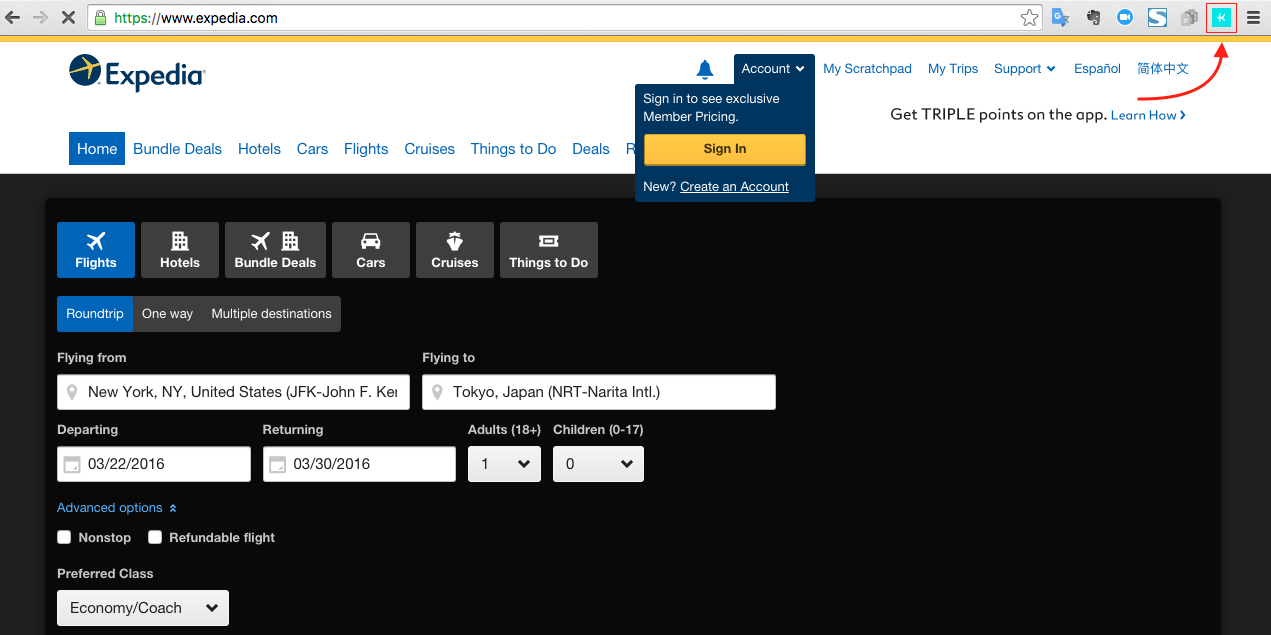1271x635 pixels.
Task: Tick the Refundable flight checkbox
Action: [155, 537]
